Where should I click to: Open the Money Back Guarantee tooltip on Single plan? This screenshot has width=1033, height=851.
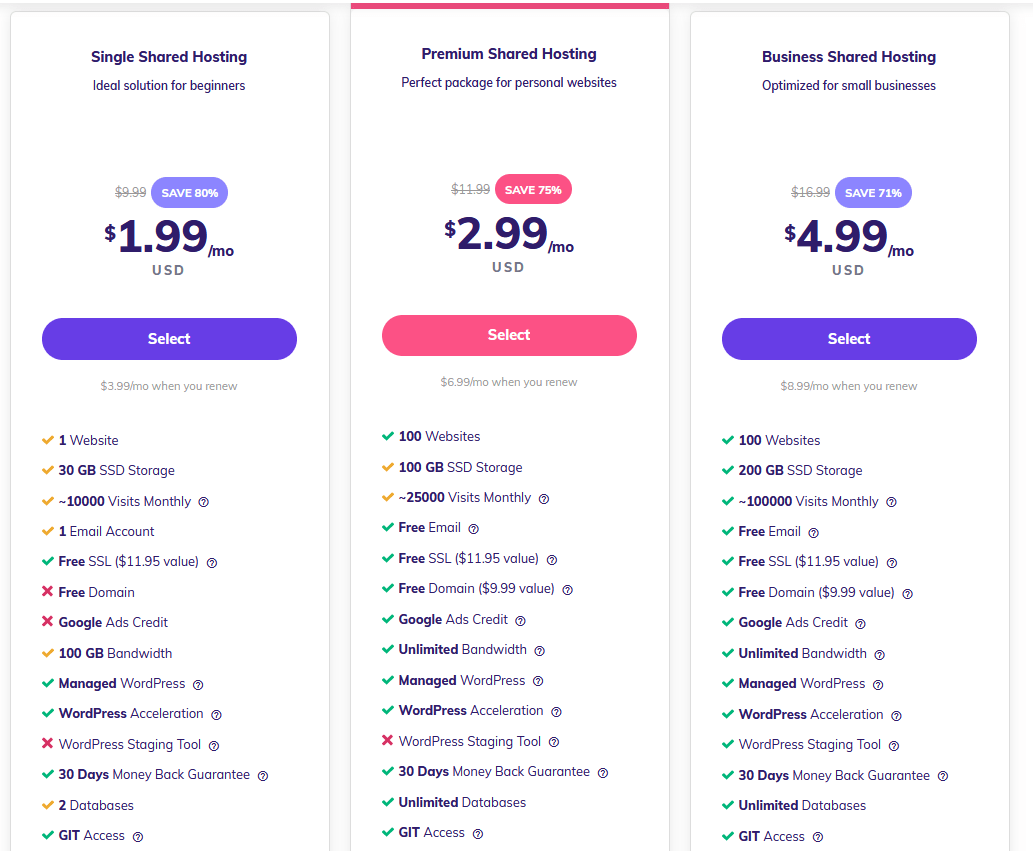[262, 775]
